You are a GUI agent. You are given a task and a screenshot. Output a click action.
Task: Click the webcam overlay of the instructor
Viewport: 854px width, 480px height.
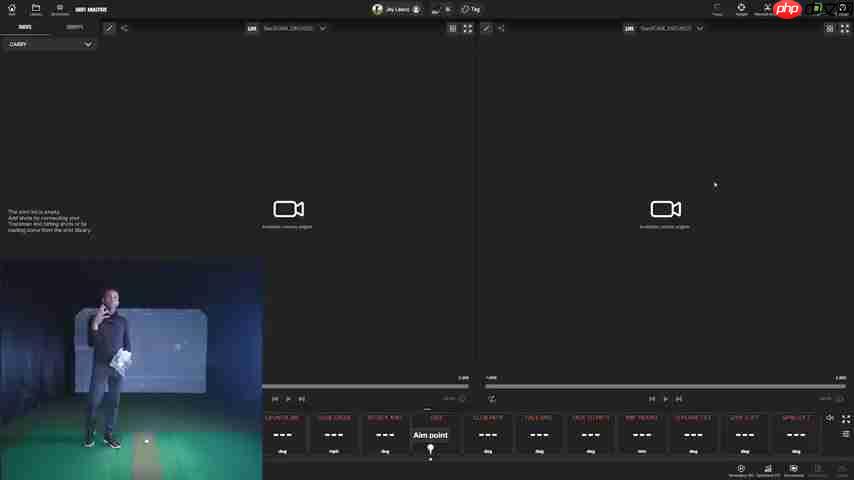(131, 368)
